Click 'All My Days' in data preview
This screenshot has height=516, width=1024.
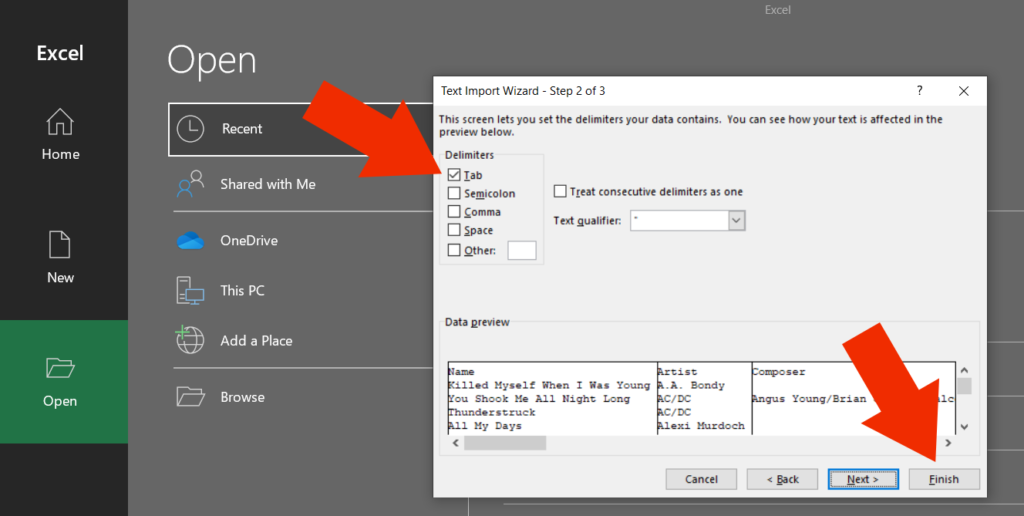pos(485,426)
